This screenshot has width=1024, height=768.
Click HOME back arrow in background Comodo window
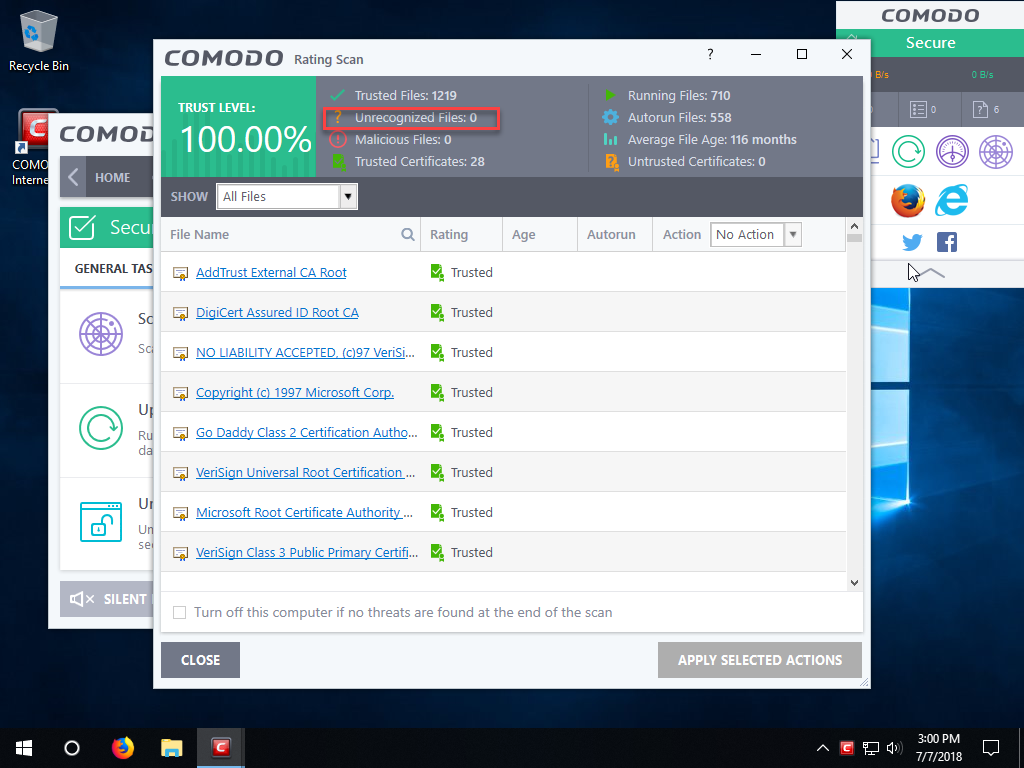click(74, 177)
